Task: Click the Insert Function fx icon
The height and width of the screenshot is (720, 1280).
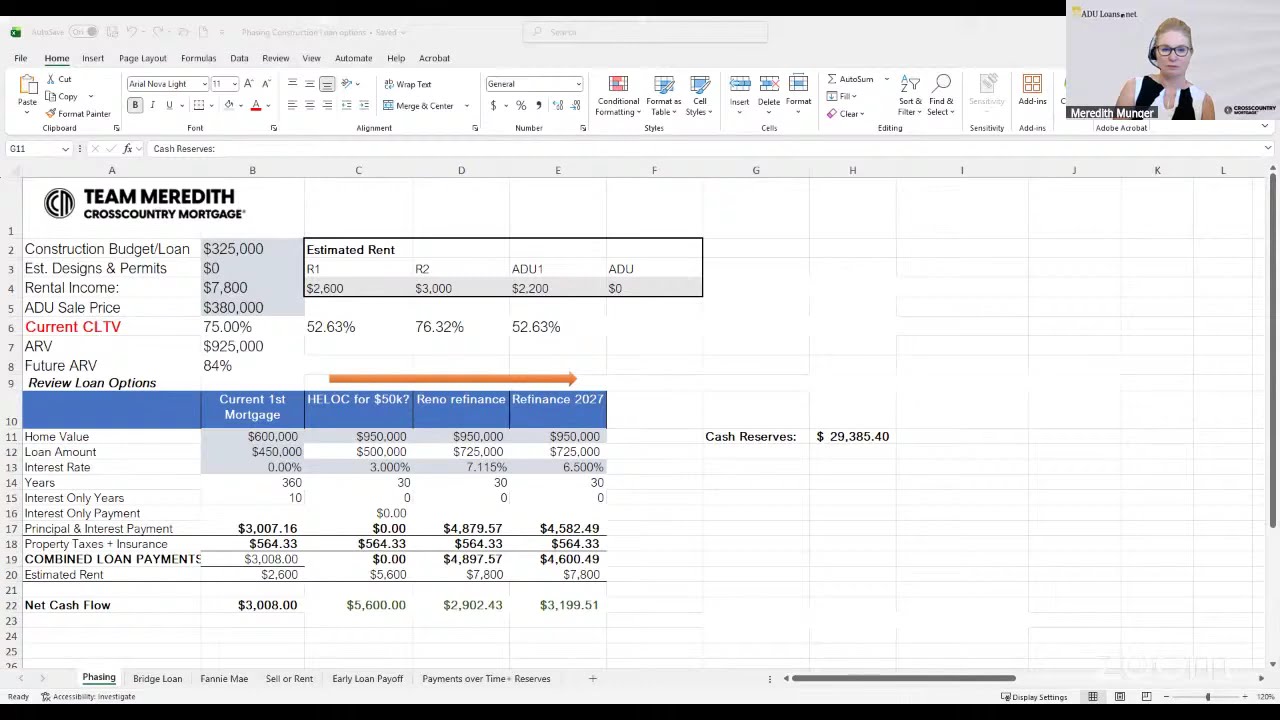Action: tap(127, 148)
